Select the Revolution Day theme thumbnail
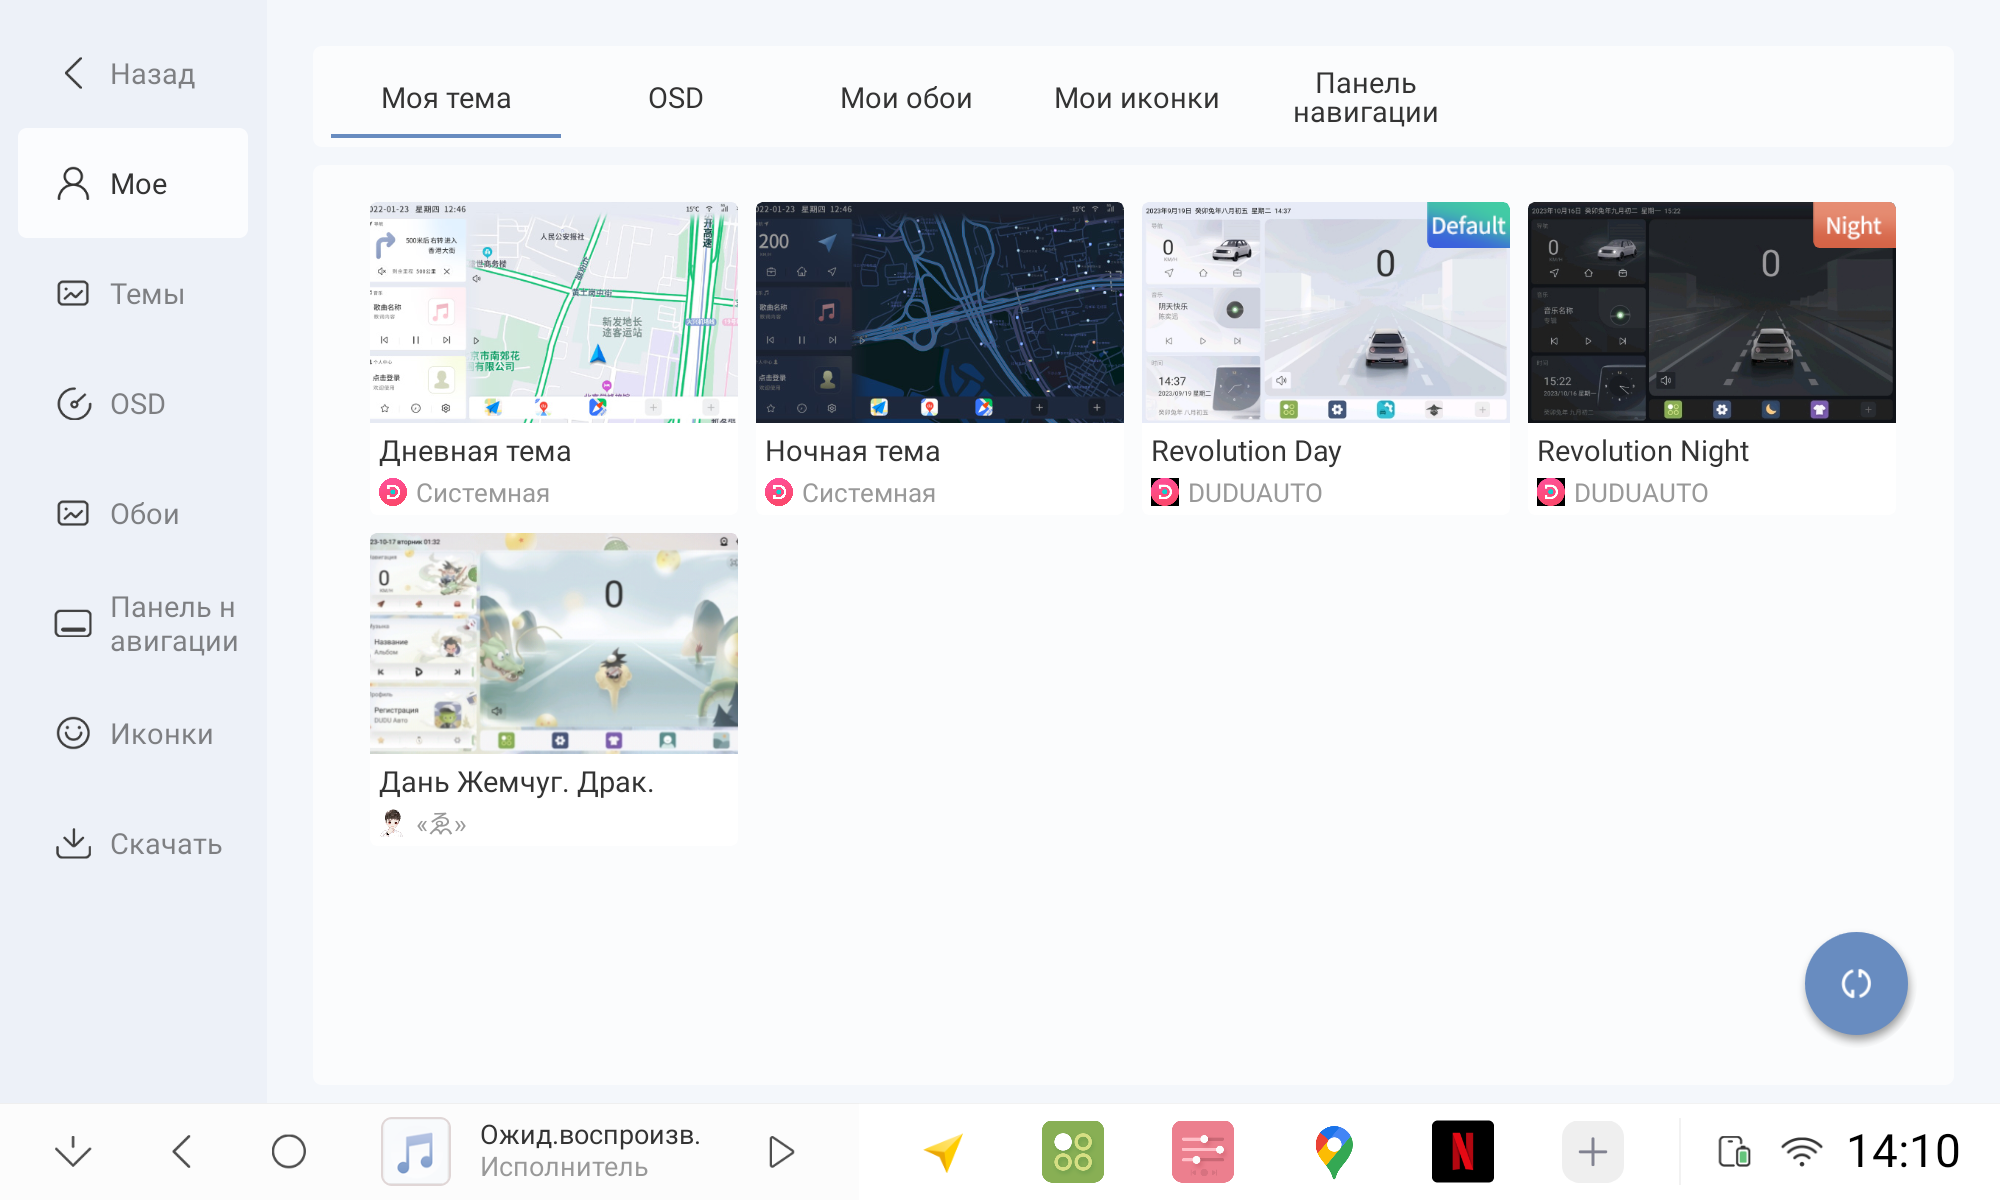This screenshot has height=1200, width=2000. coord(1326,312)
